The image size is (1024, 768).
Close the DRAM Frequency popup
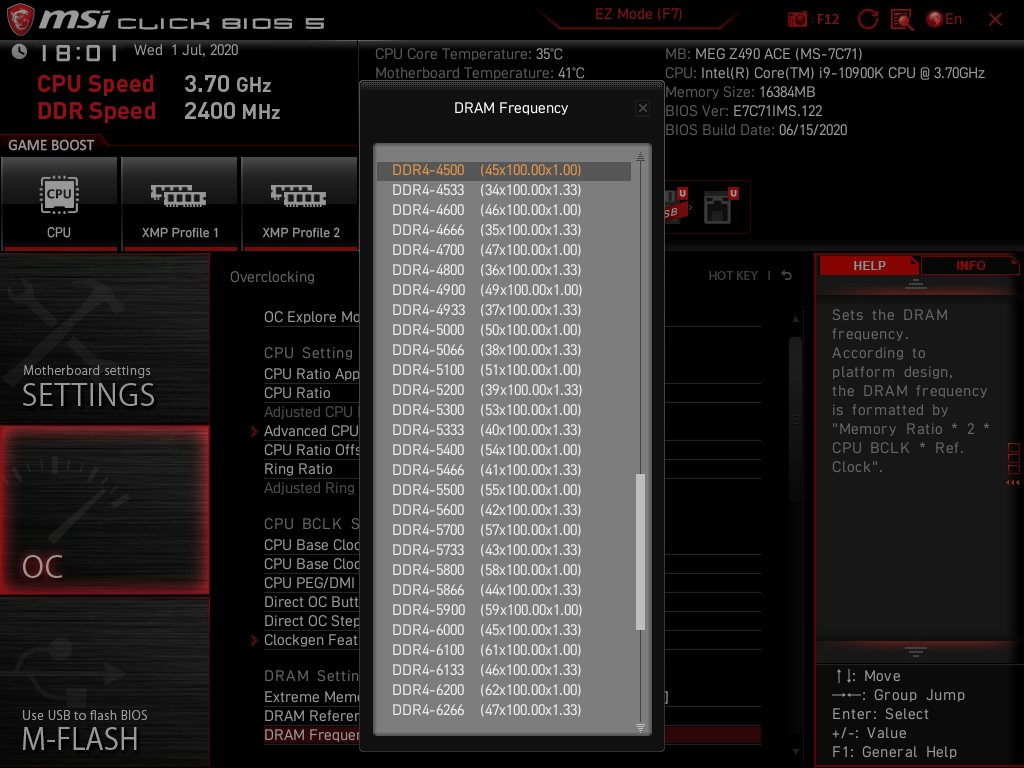[x=642, y=108]
